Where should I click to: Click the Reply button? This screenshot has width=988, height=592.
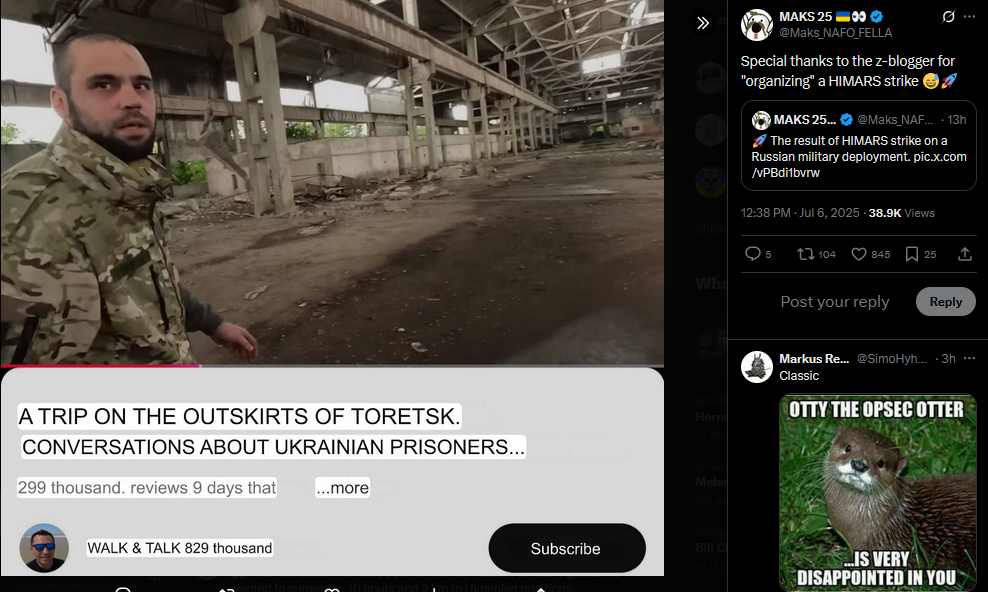click(945, 302)
